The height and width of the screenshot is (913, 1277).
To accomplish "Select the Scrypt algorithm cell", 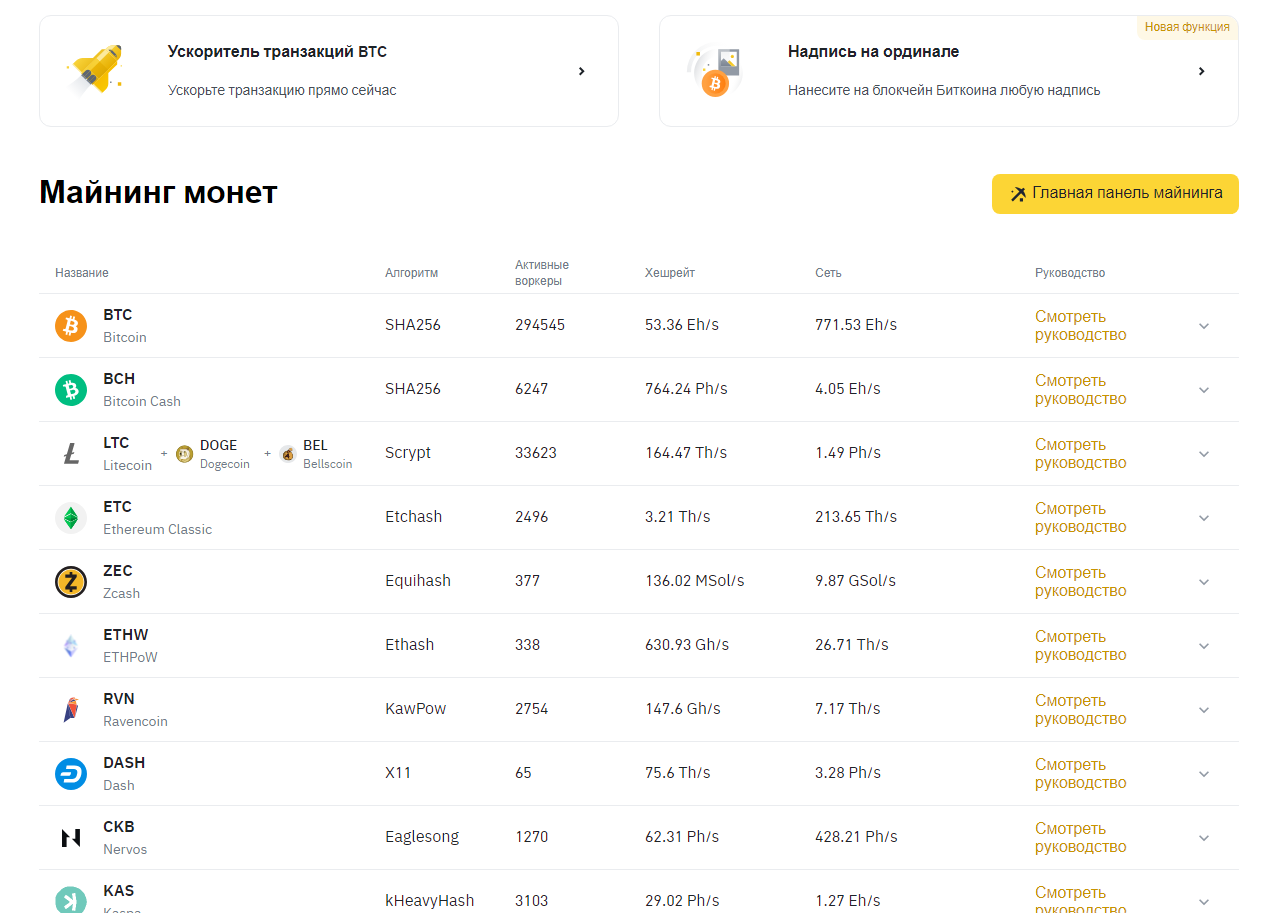I will pyautogui.click(x=408, y=453).
